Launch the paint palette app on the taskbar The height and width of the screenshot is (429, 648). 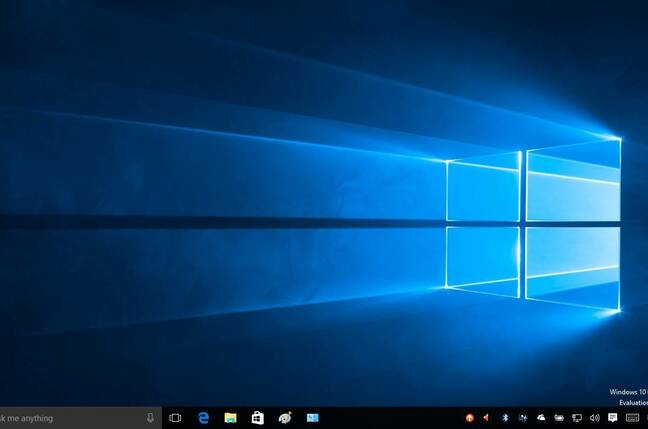tap(285, 418)
